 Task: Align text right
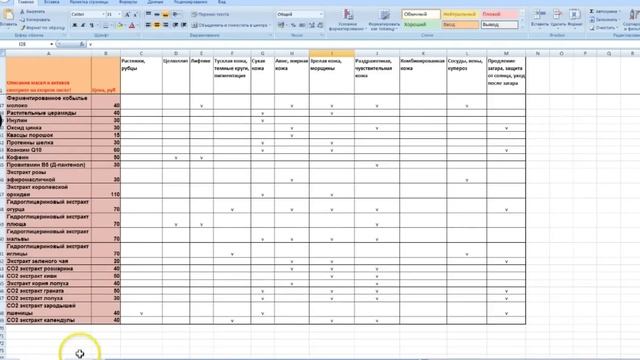(165, 25)
